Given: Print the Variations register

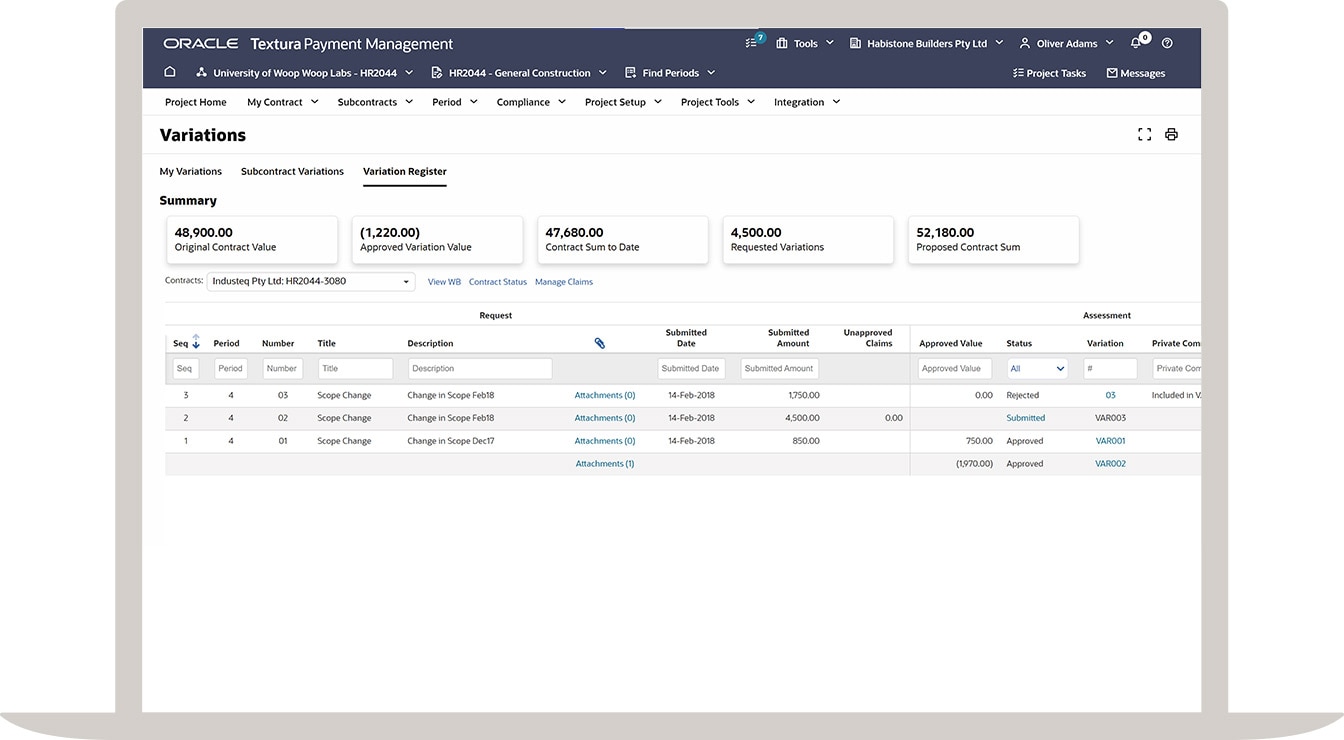Looking at the screenshot, I should pos(1171,133).
